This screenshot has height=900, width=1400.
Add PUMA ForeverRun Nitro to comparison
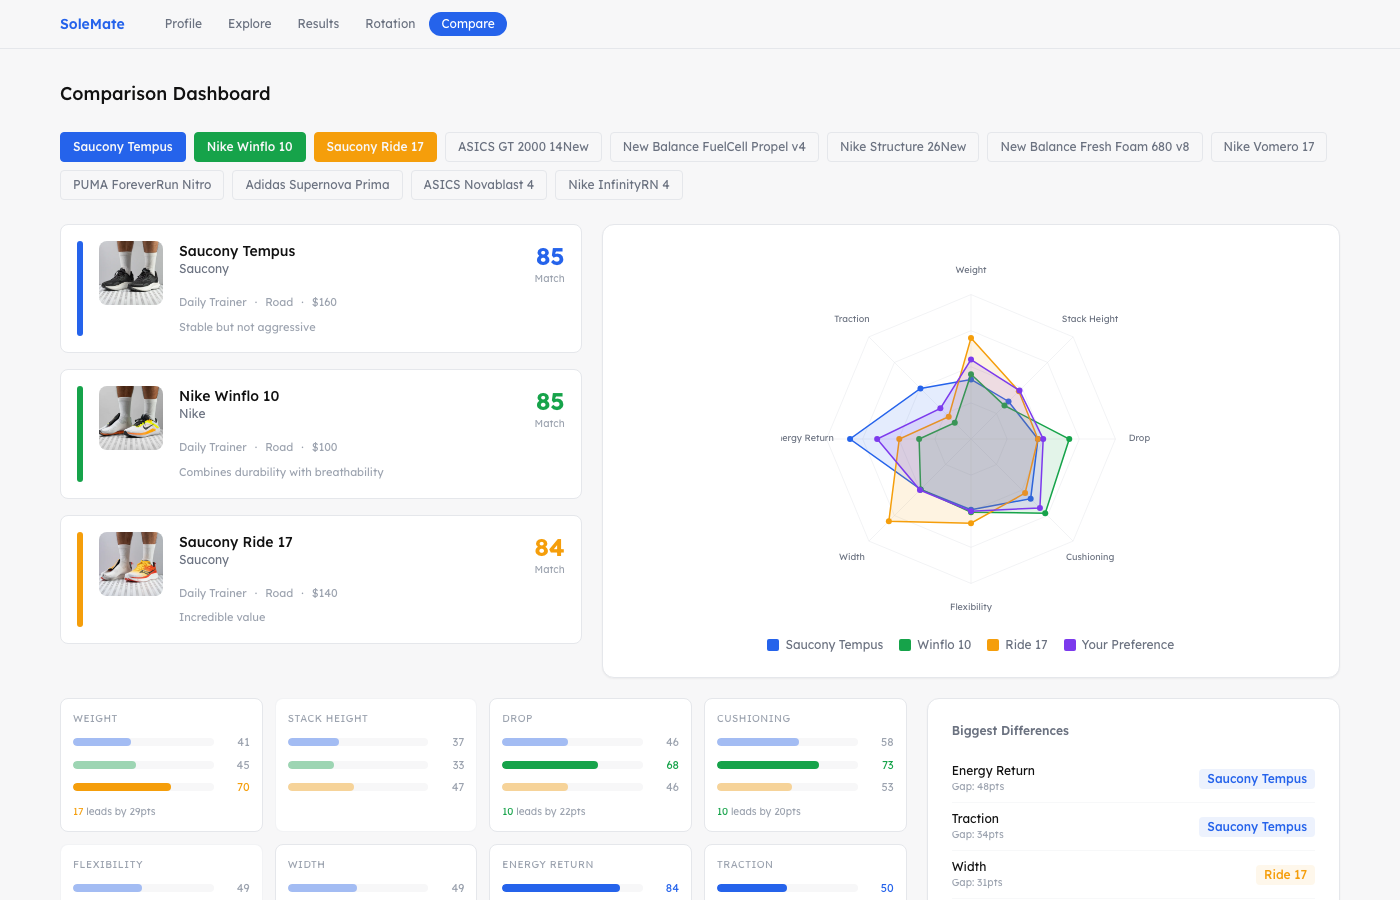[x=141, y=184]
